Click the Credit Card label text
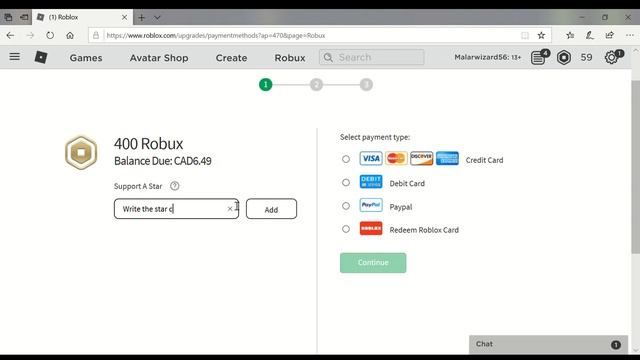This screenshot has width=640, height=360. point(484,160)
